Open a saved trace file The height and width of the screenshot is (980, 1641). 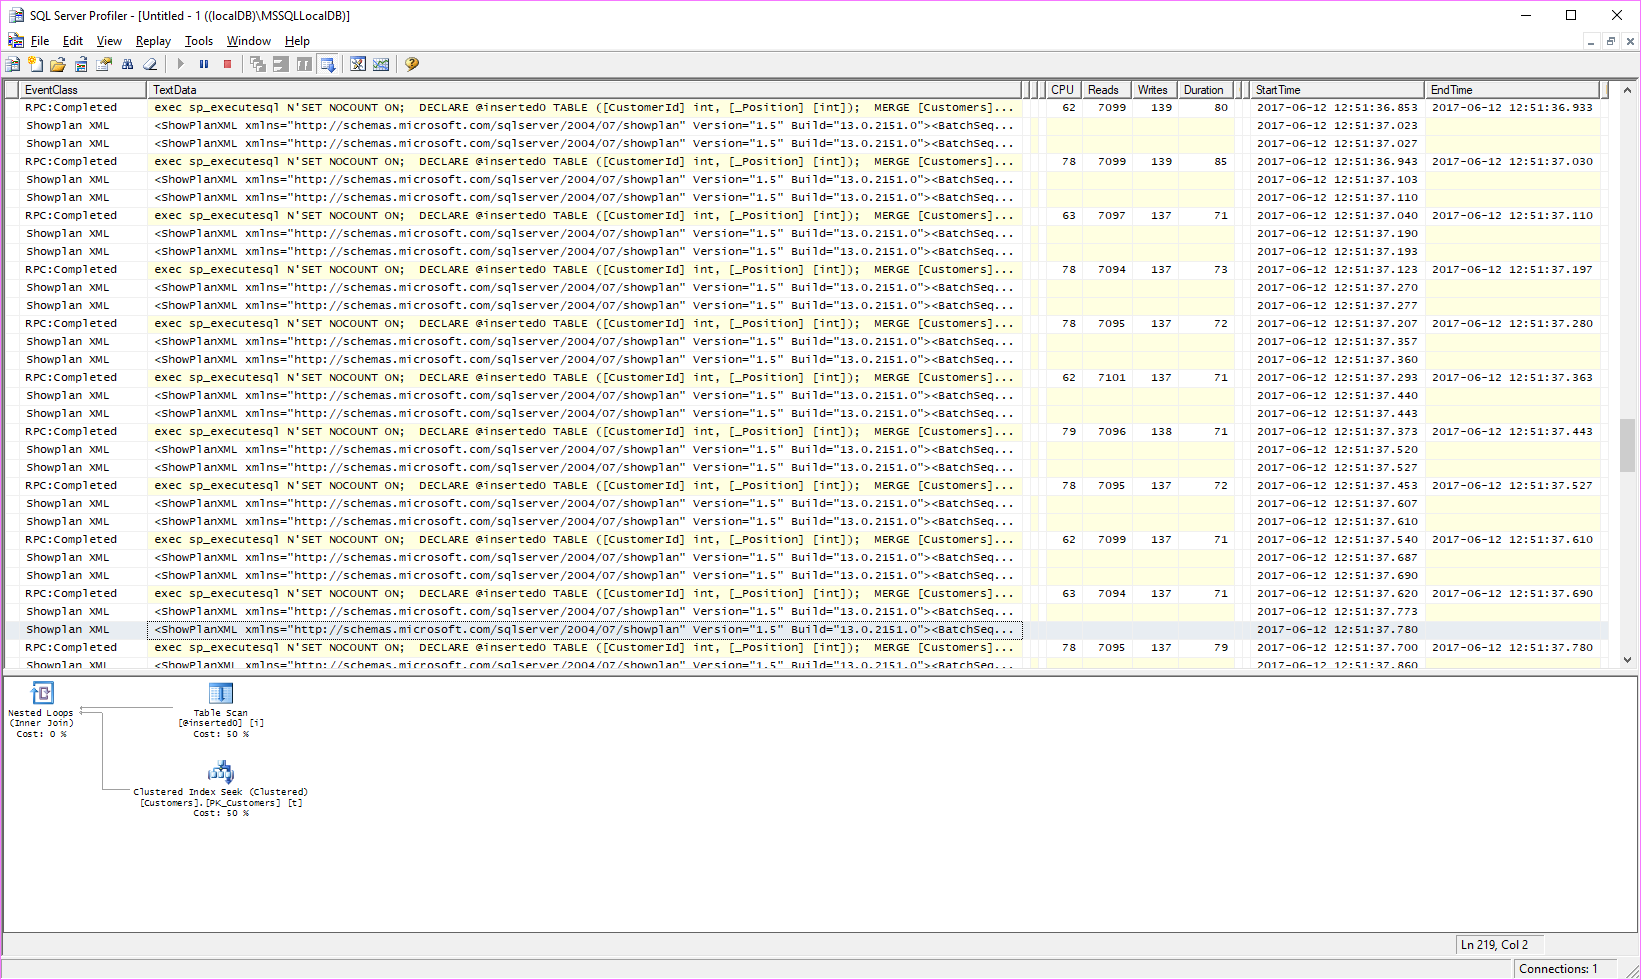[57, 64]
